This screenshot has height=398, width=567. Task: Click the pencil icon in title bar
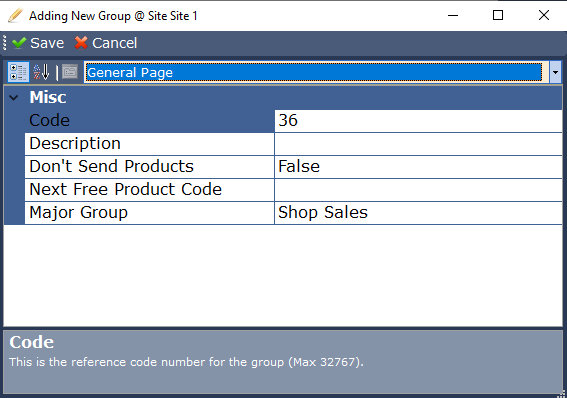pos(15,16)
